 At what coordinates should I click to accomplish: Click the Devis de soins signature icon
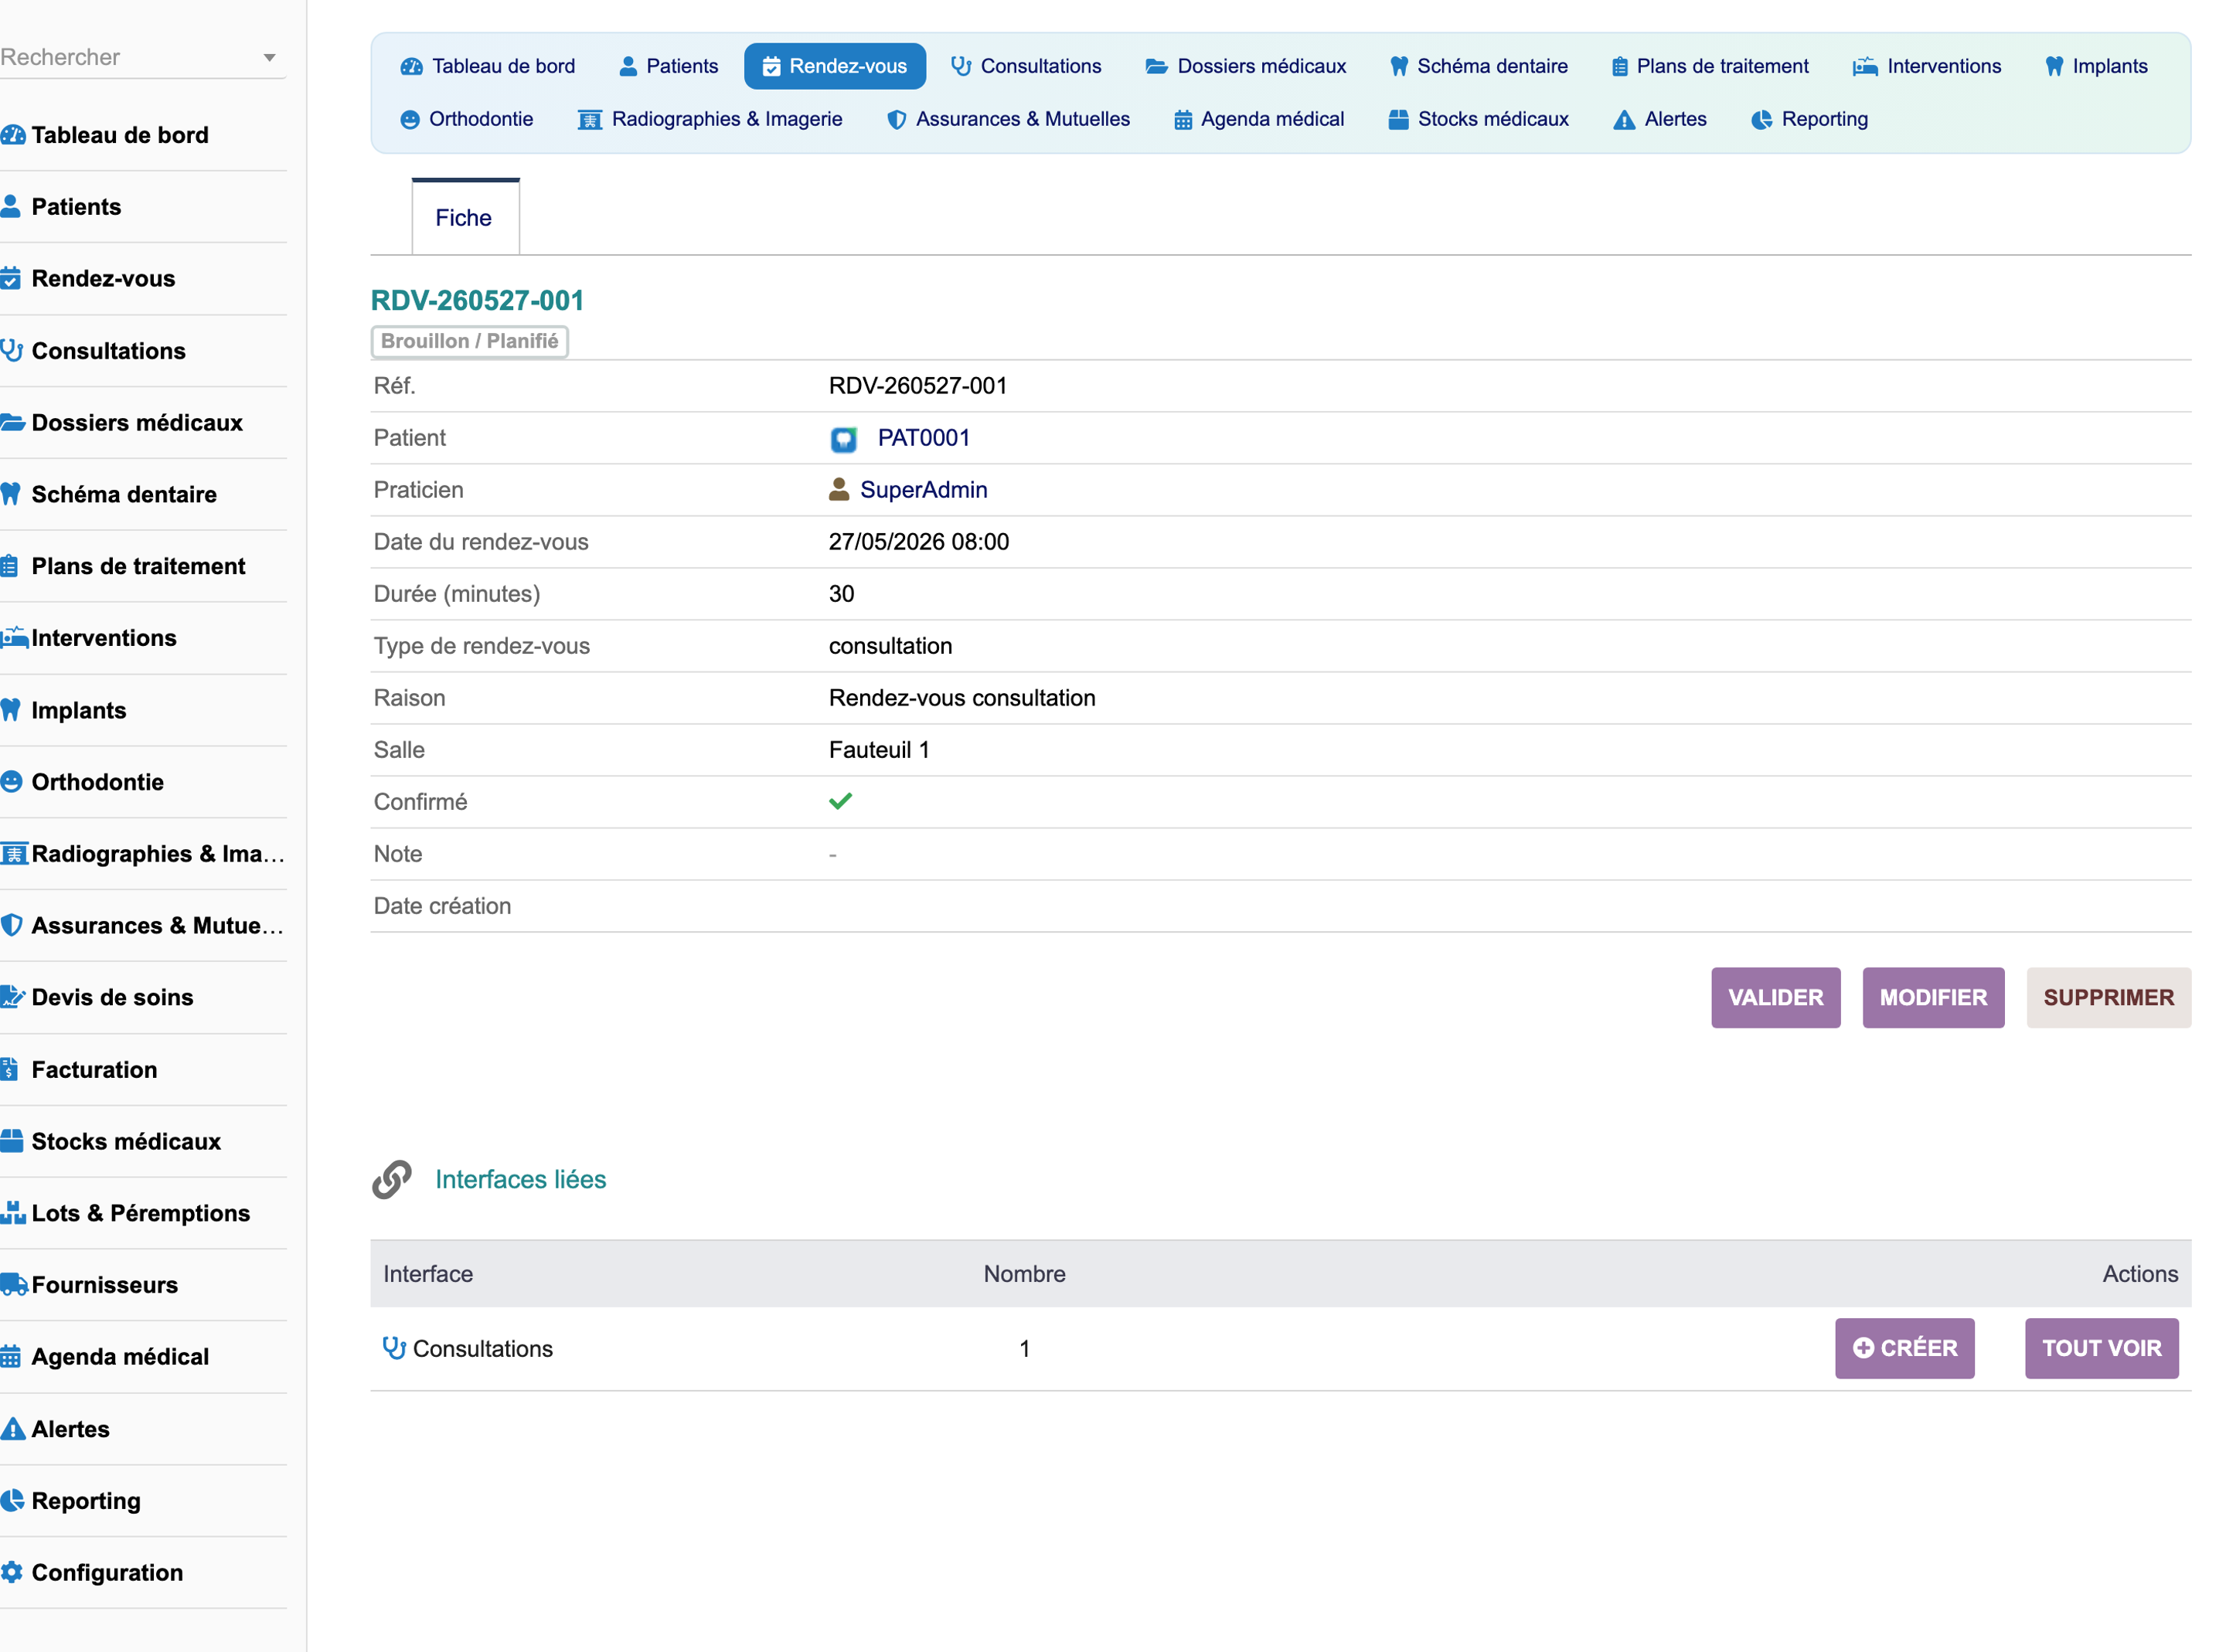pyautogui.click(x=12, y=997)
